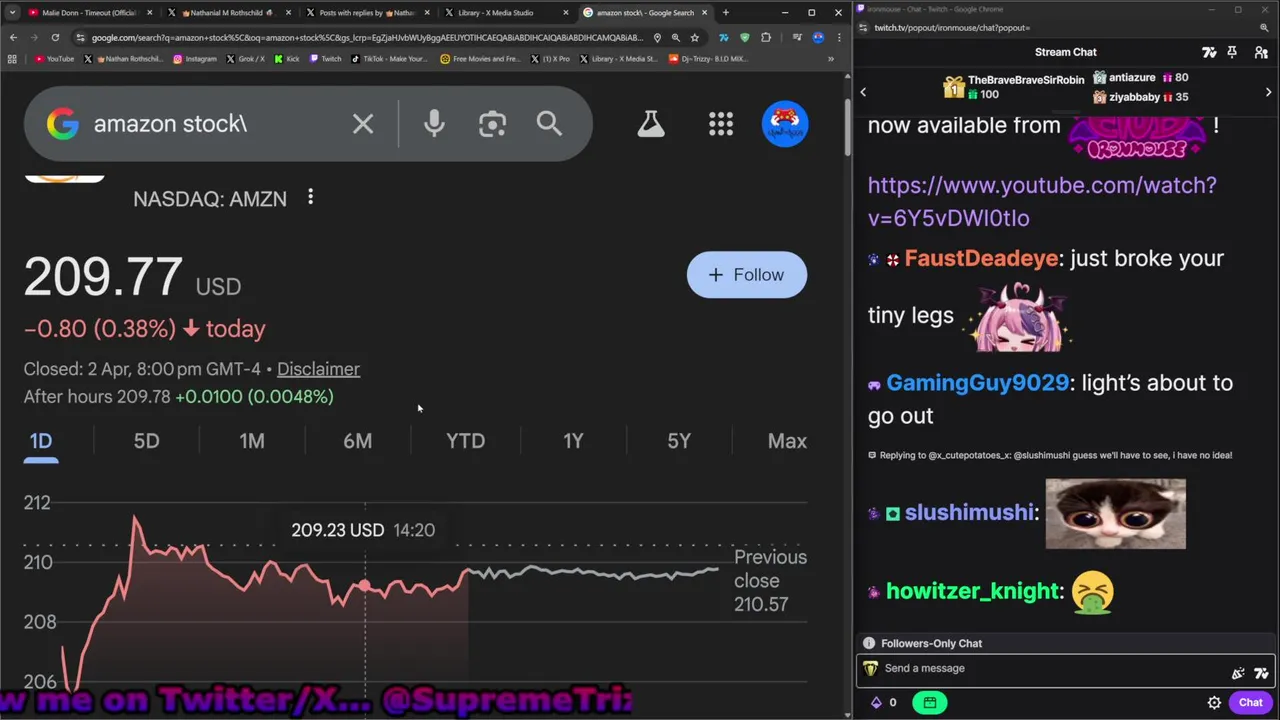The width and height of the screenshot is (1280, 720).
Task: Click howitzer_knight username in chat
Action: coord(972,591)
